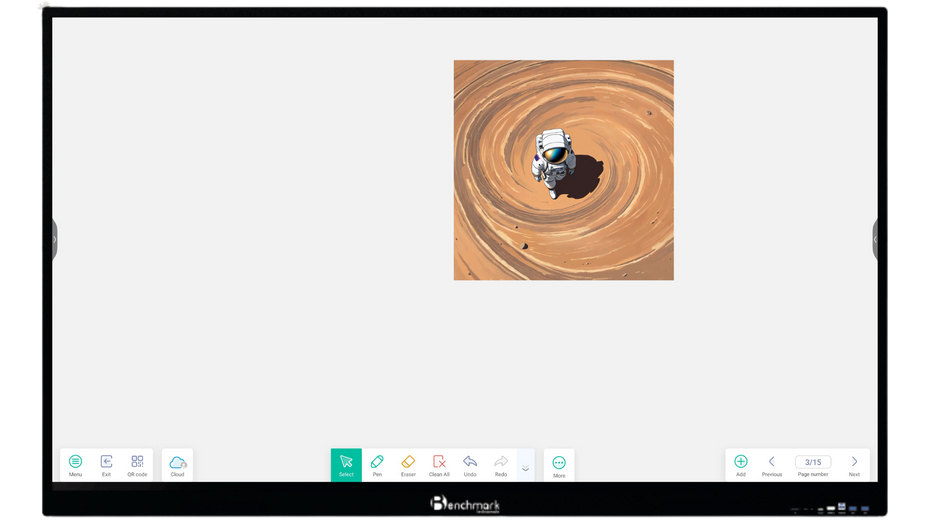
Task: Go to the Previous page
Action: pyautogui.click(x=772, y=465)
